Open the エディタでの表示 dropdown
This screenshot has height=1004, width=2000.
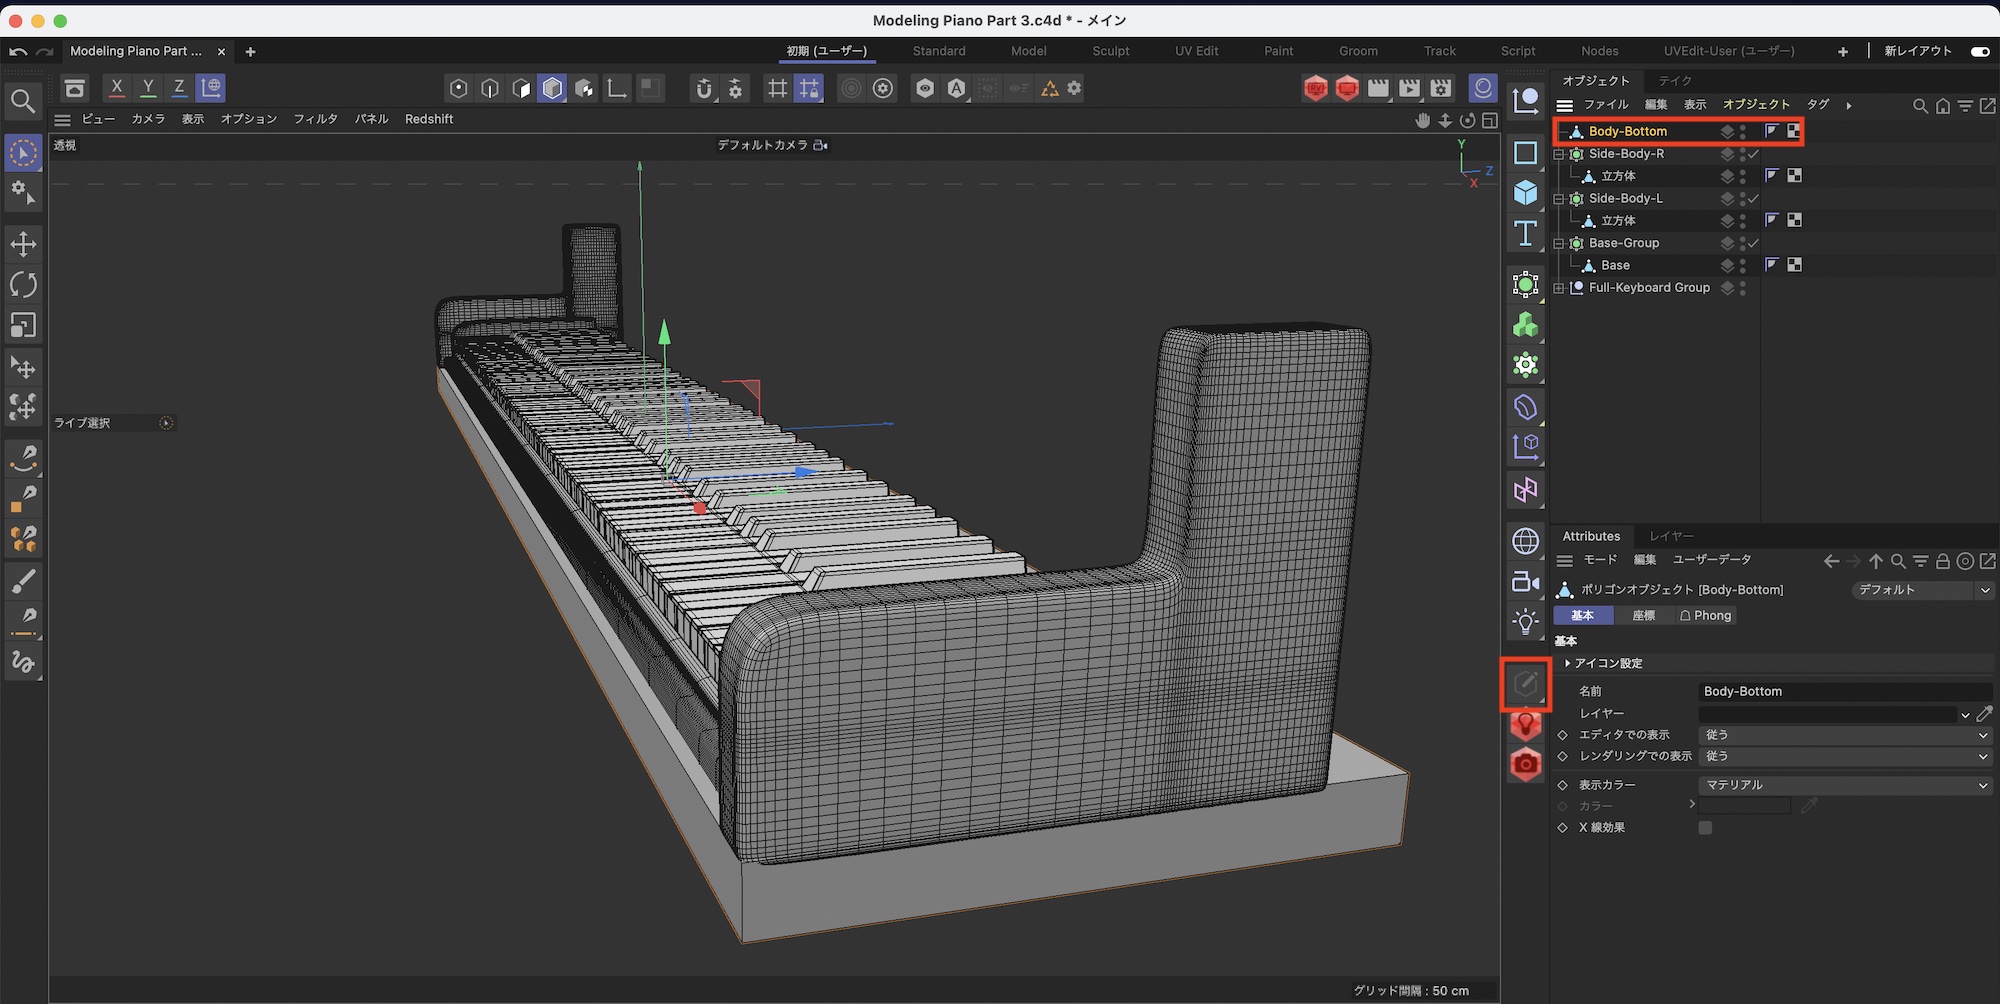pos(1844,735)
